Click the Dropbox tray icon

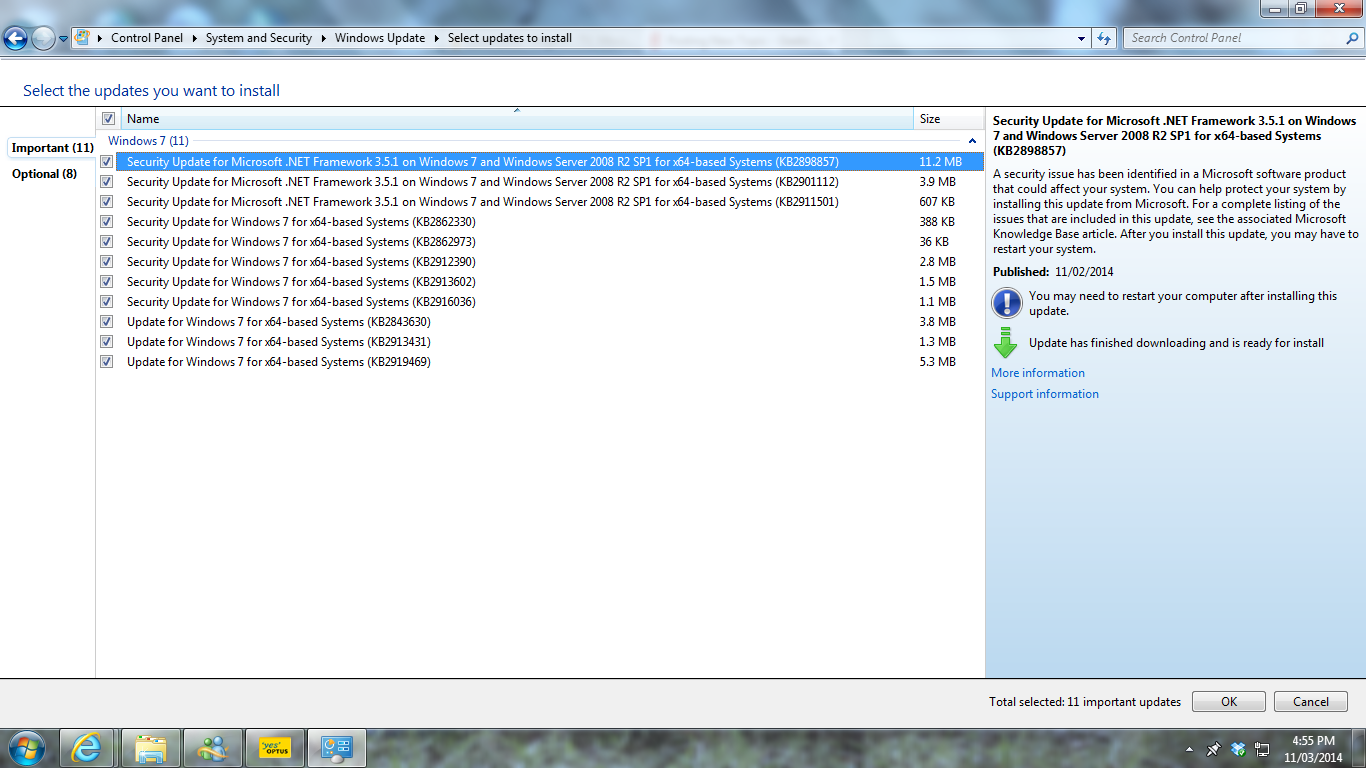(x=1238, y=748)
